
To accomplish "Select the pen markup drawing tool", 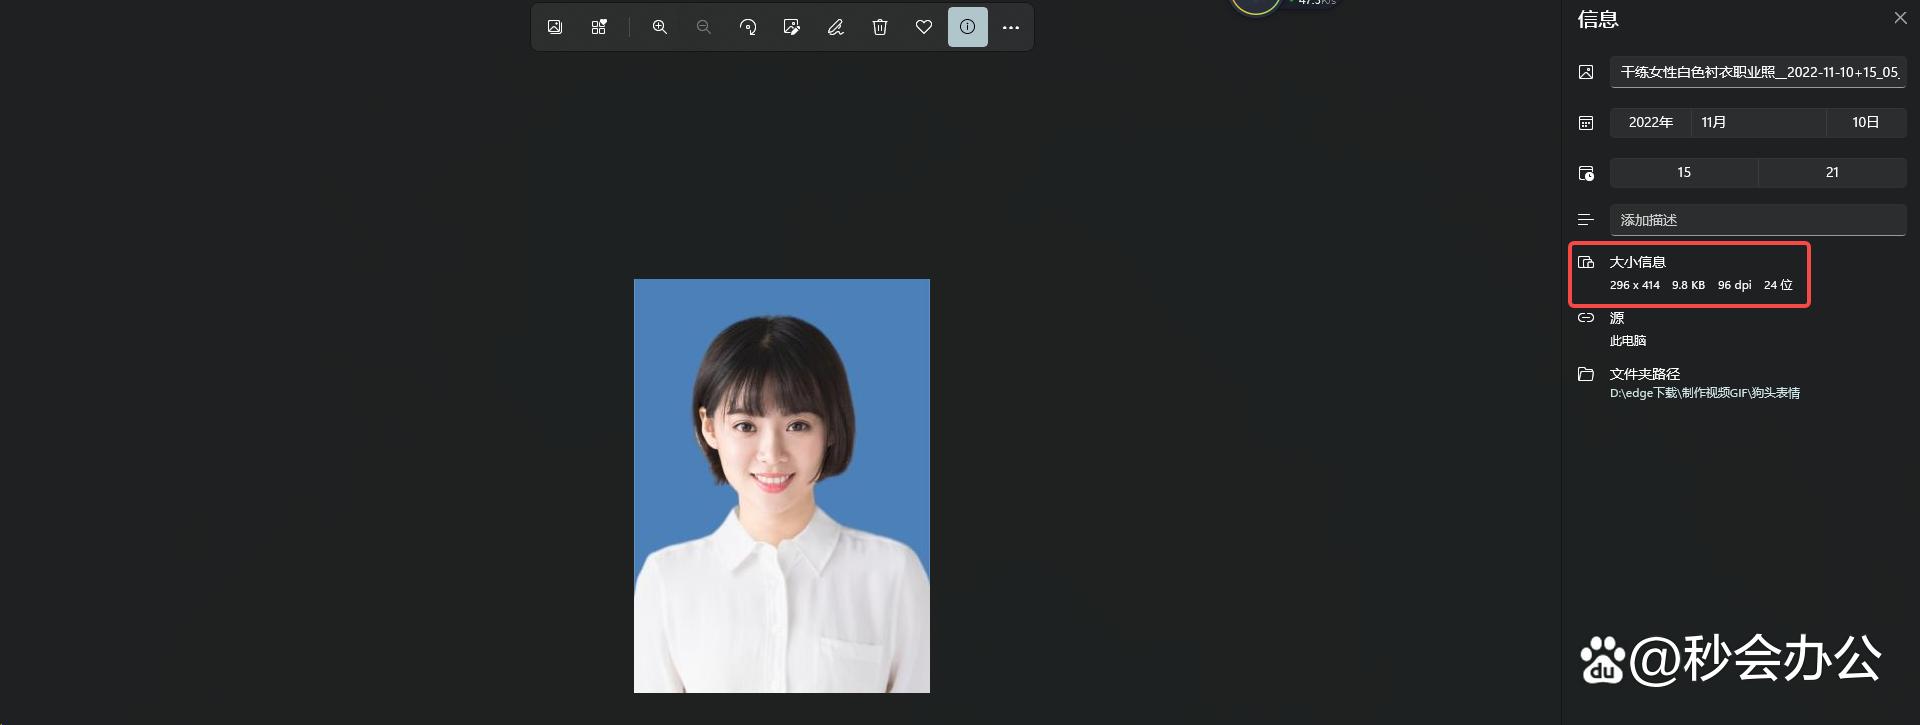I will pos(836,27).
